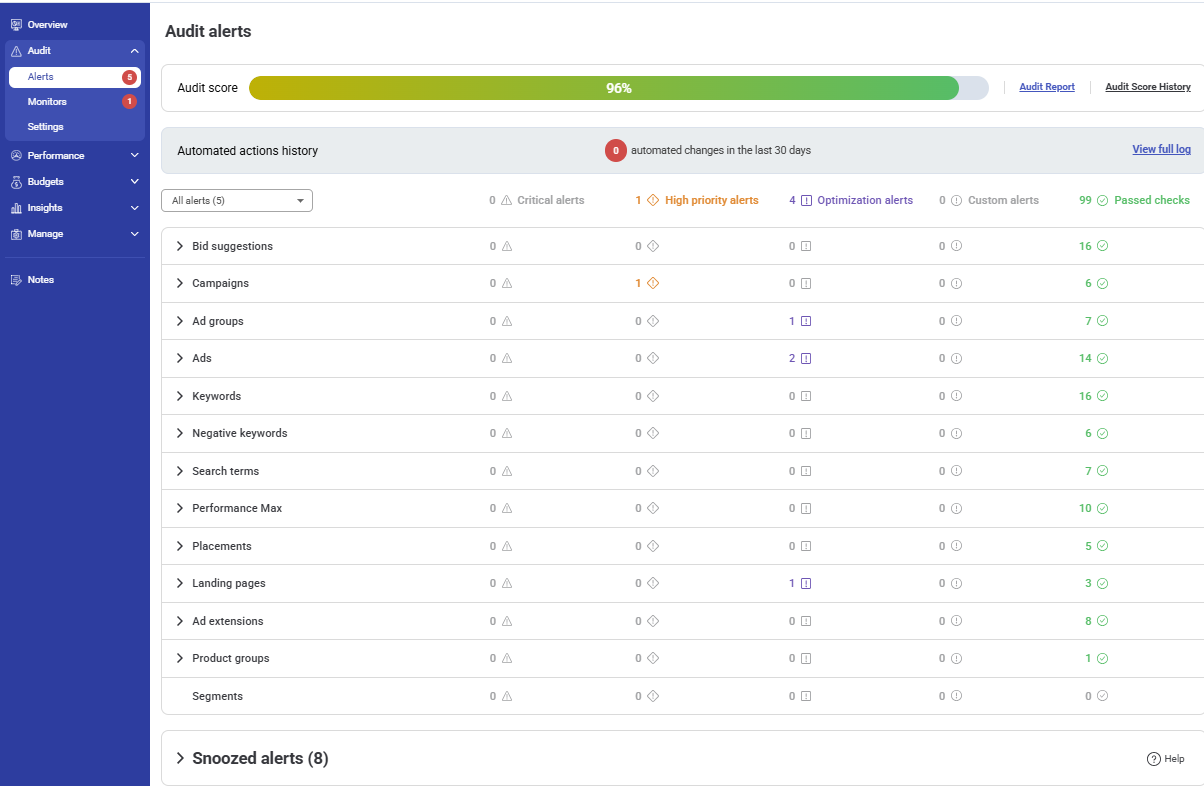Expand the Campaigns row
This screenshot has width=1204, height=786.
(179, 283)
